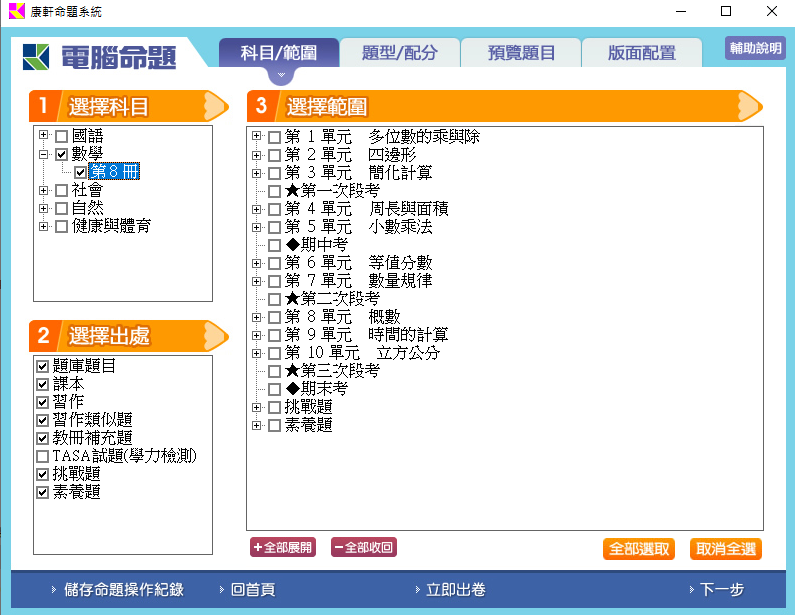
Task: Enable the TASA試題(學力檢測) checkbox
Action: 42,456
